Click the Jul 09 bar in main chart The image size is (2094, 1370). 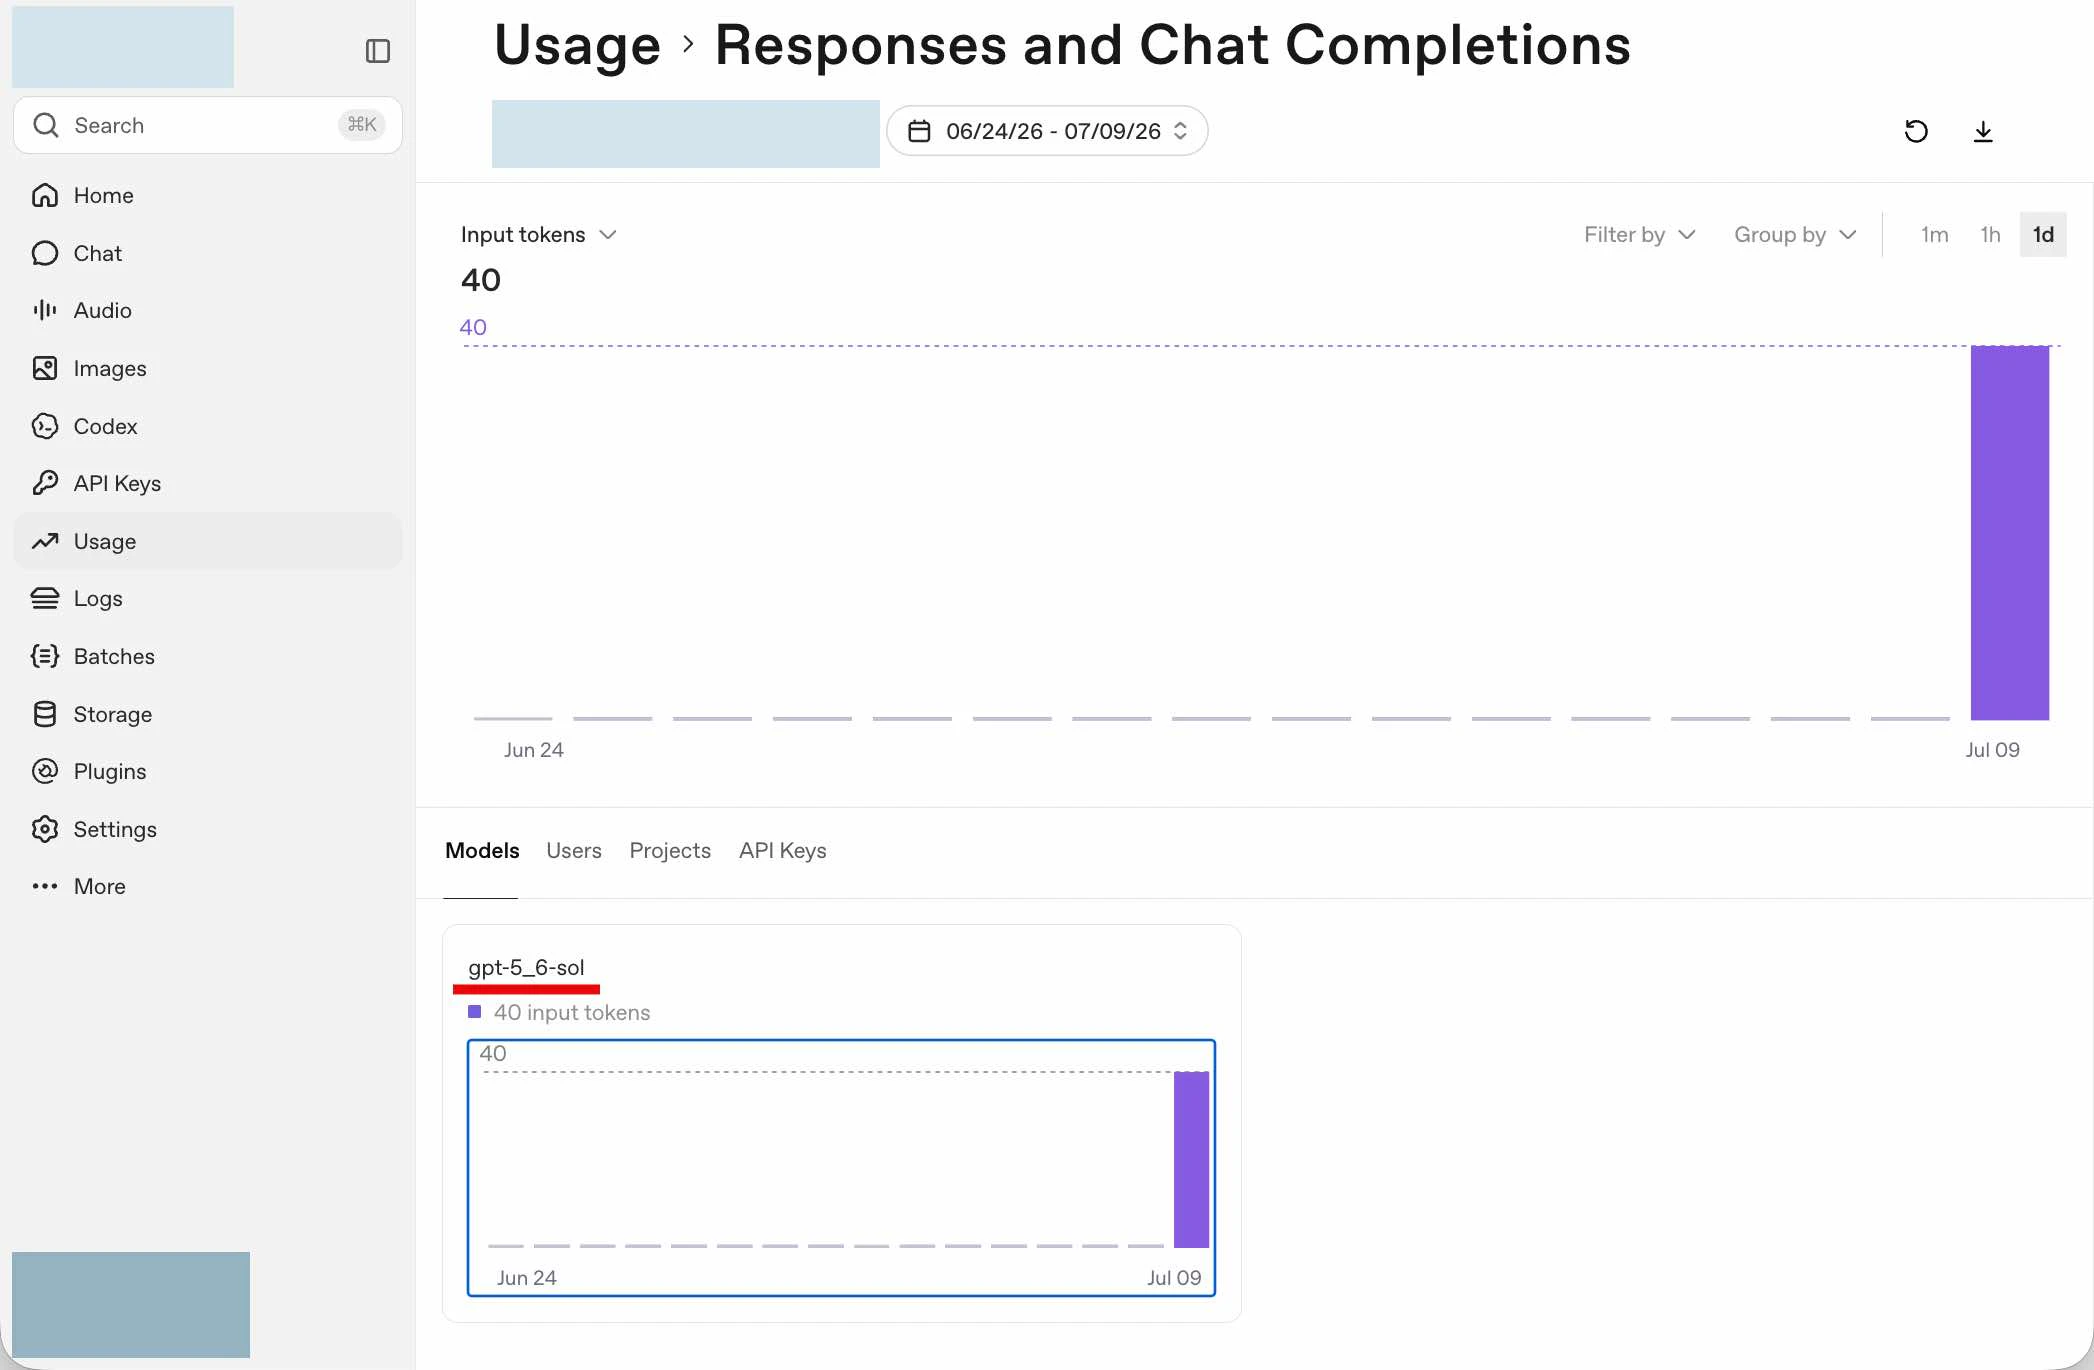[x=2010, y=532]
